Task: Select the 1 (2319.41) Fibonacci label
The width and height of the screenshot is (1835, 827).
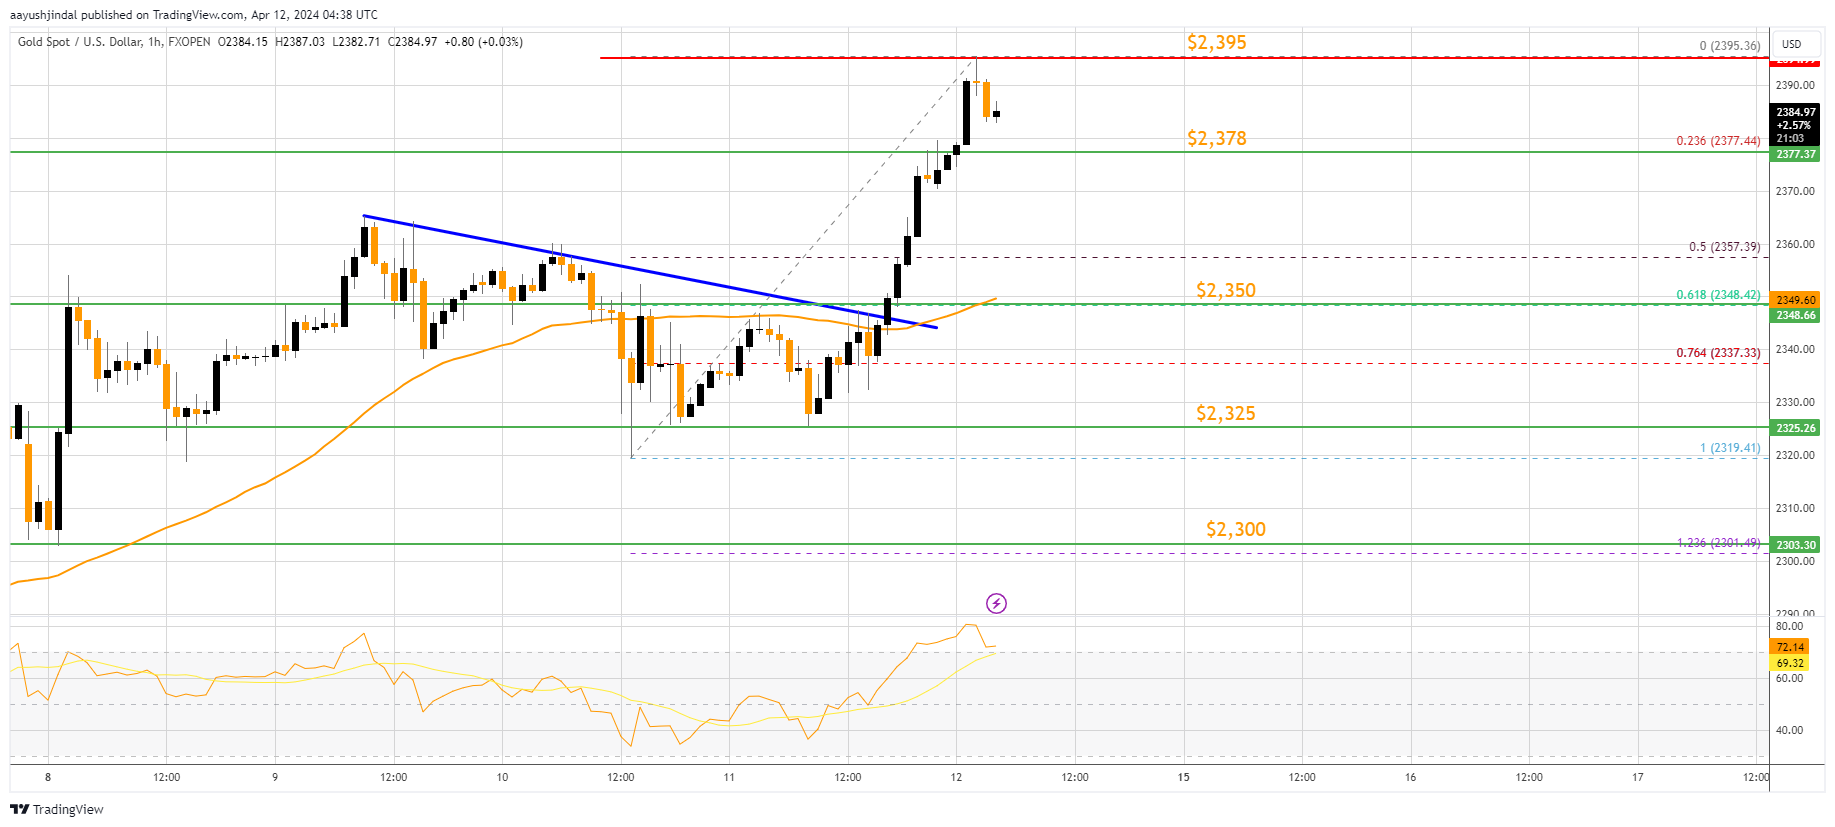Action: tap(1730, 448)
